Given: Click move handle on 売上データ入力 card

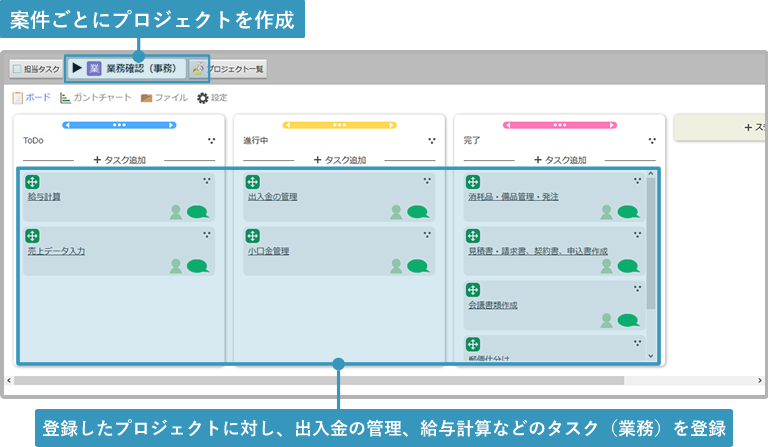Looking at the screenshot, I should click(32, 236).
